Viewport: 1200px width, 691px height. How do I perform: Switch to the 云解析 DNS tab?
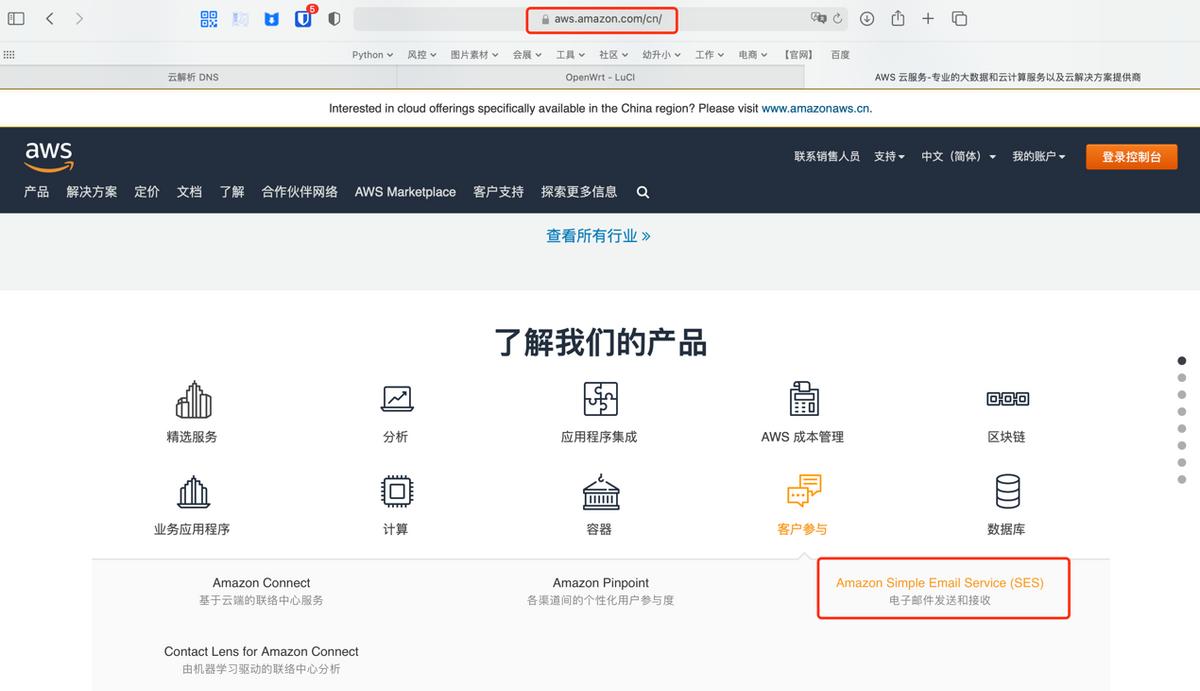point(198,77)
